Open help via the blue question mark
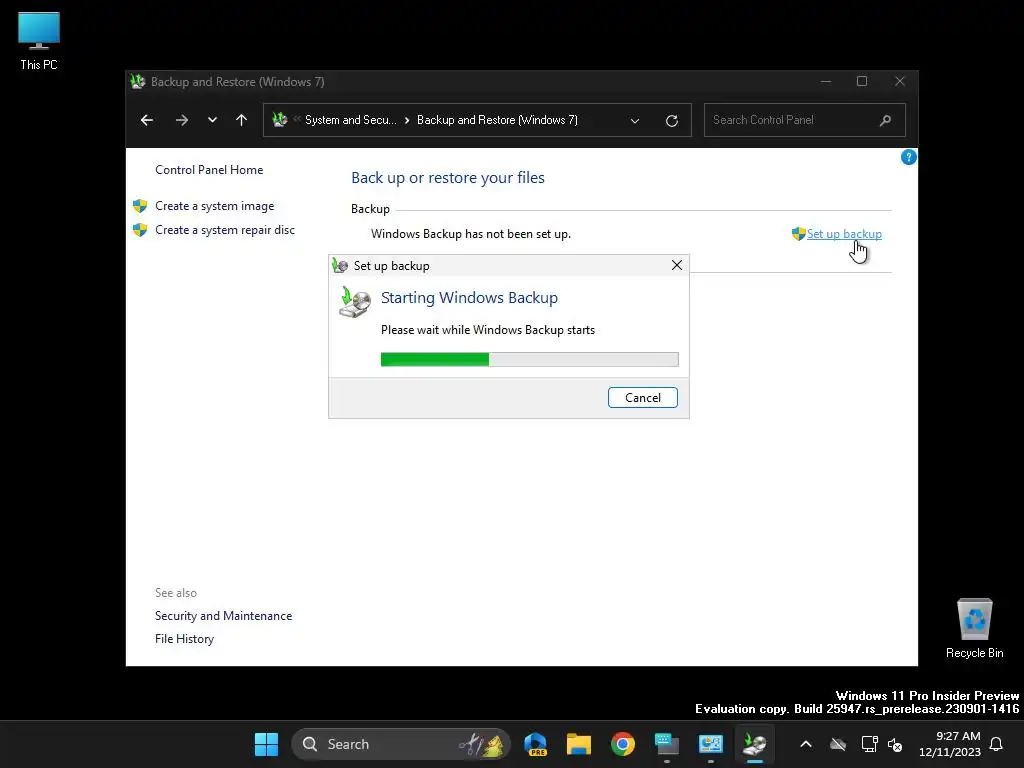 tap(908, 157)
